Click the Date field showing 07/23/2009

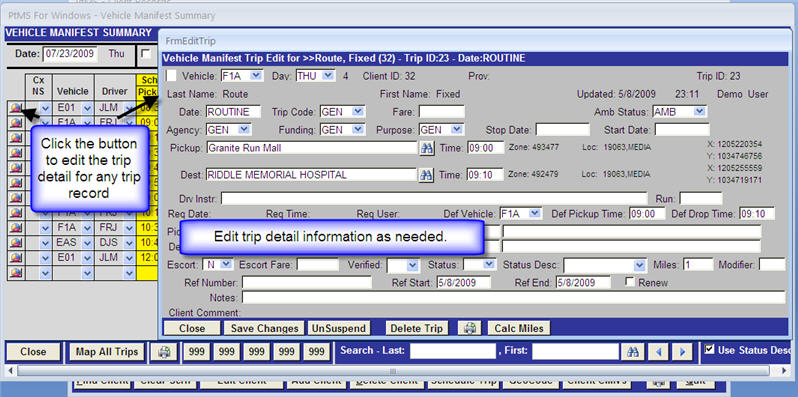[69, 53]
